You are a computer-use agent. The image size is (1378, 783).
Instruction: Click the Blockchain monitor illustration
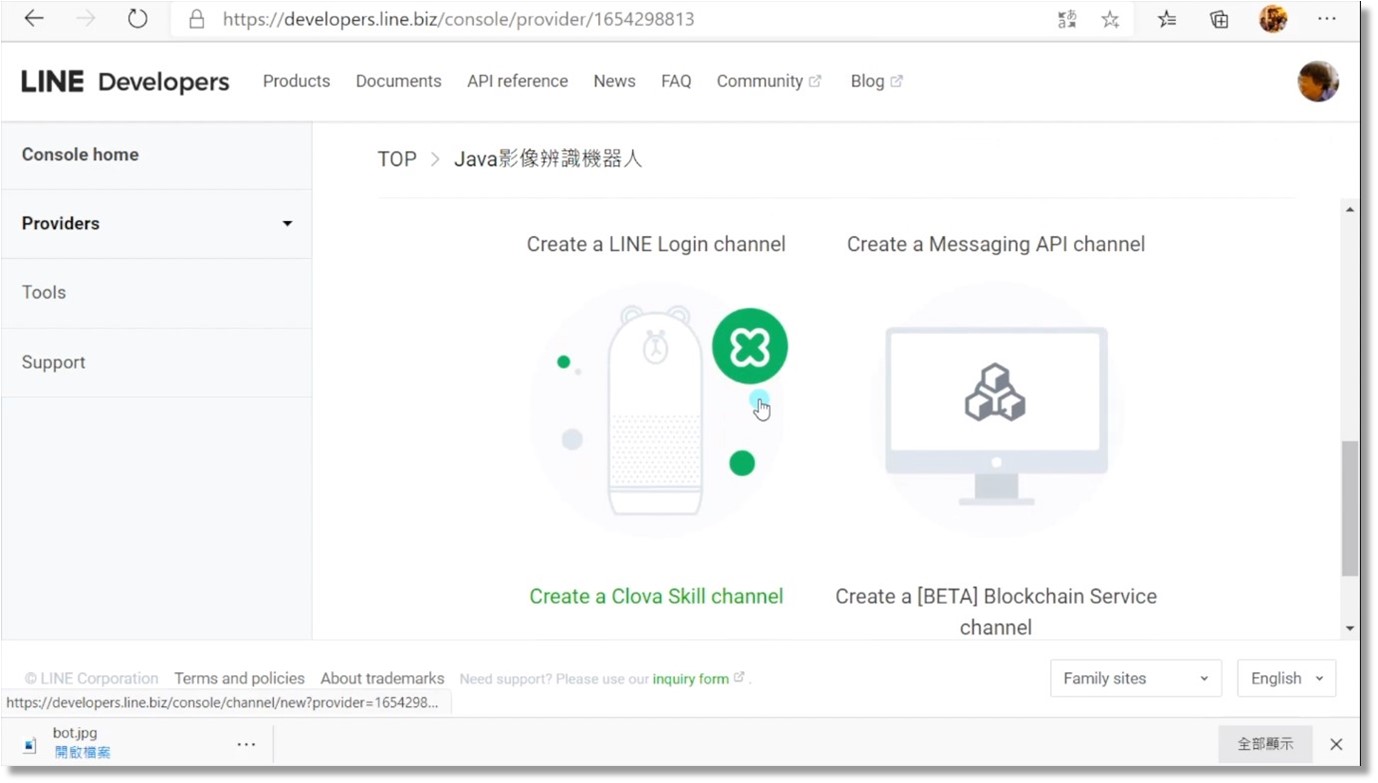(x=996, y=410)
